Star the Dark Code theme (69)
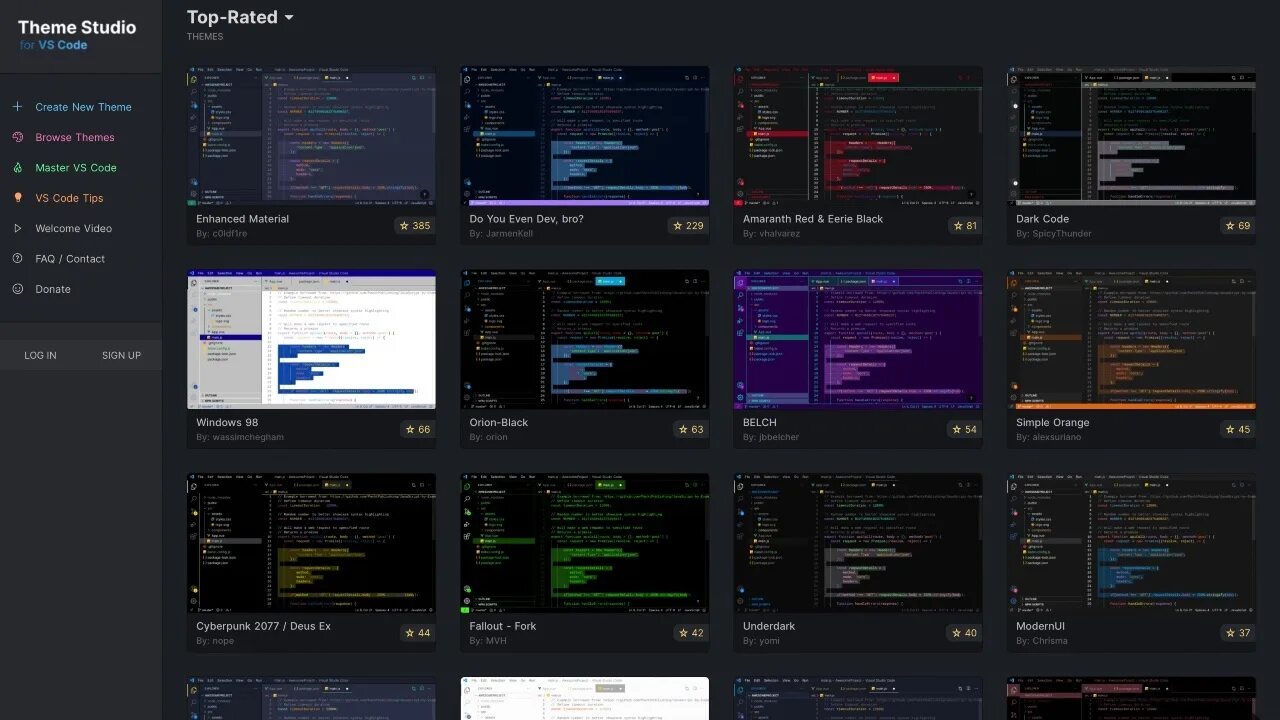The width and height of the screenshot is (1280, 720). click(1237, 226)
